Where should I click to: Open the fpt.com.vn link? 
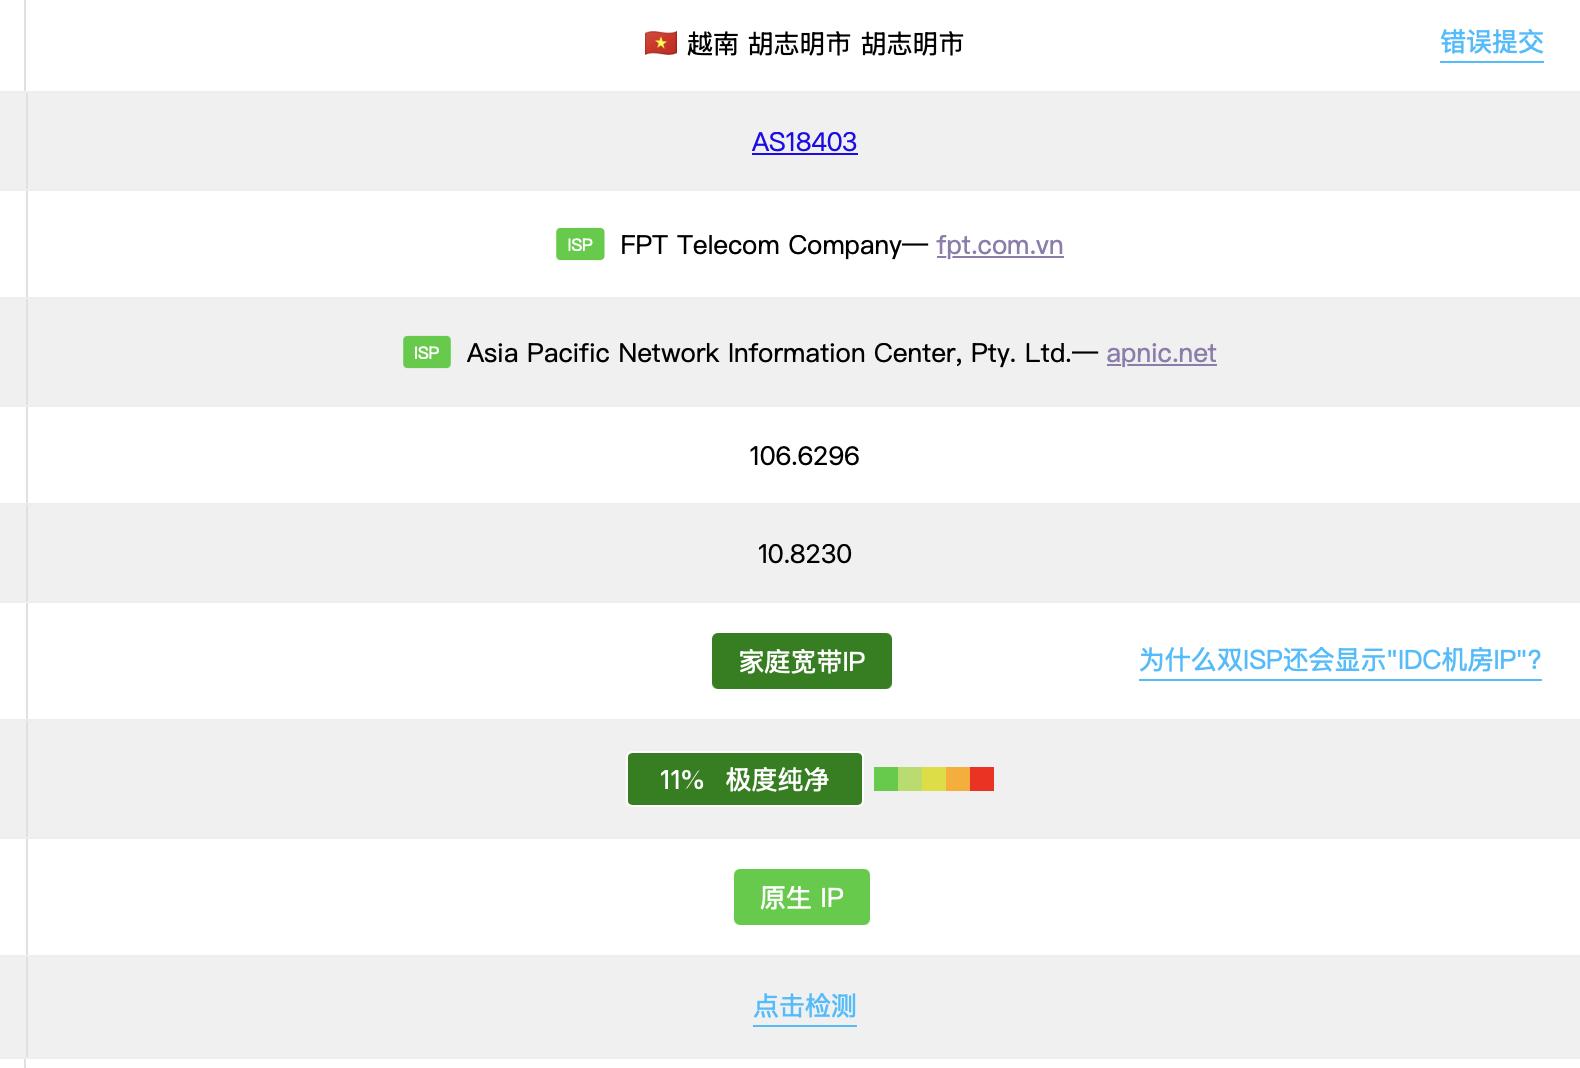[x=1000, y=245]
